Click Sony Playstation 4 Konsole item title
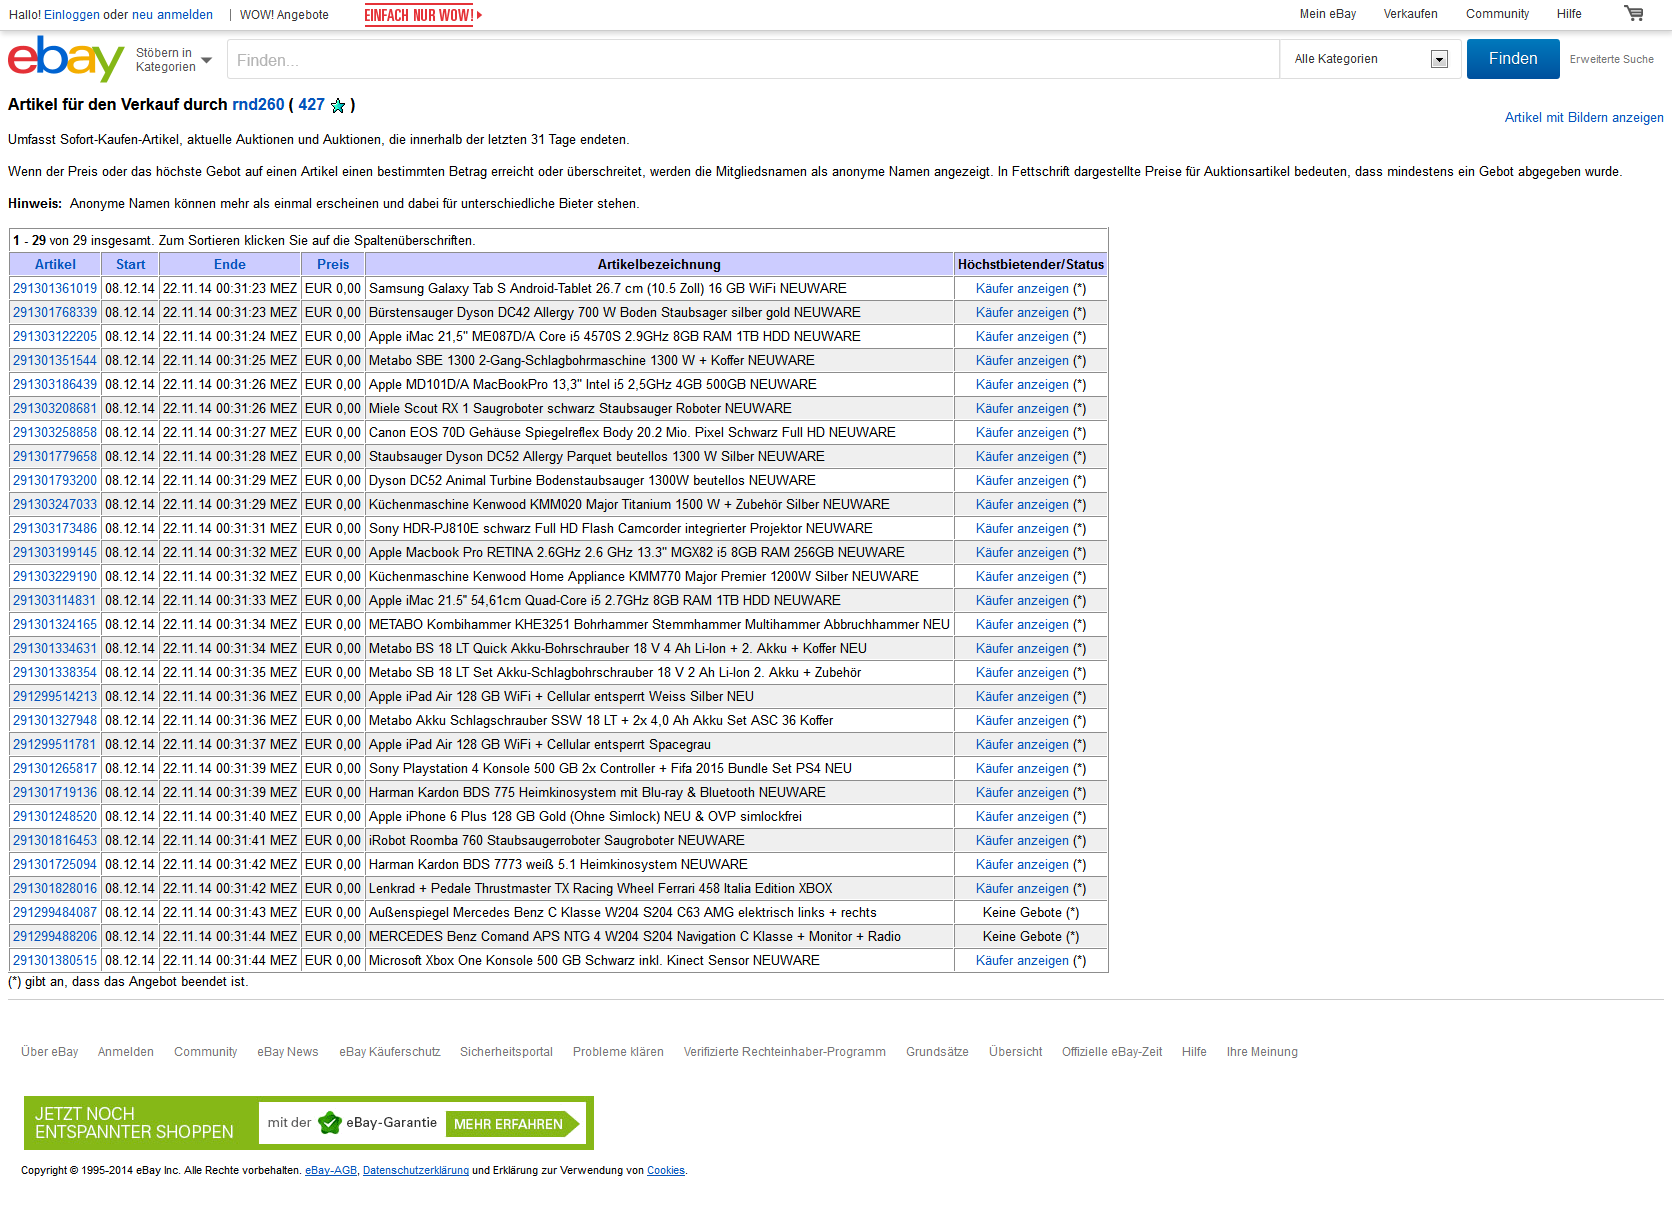1672x1228 pixels. click(610, 768)
